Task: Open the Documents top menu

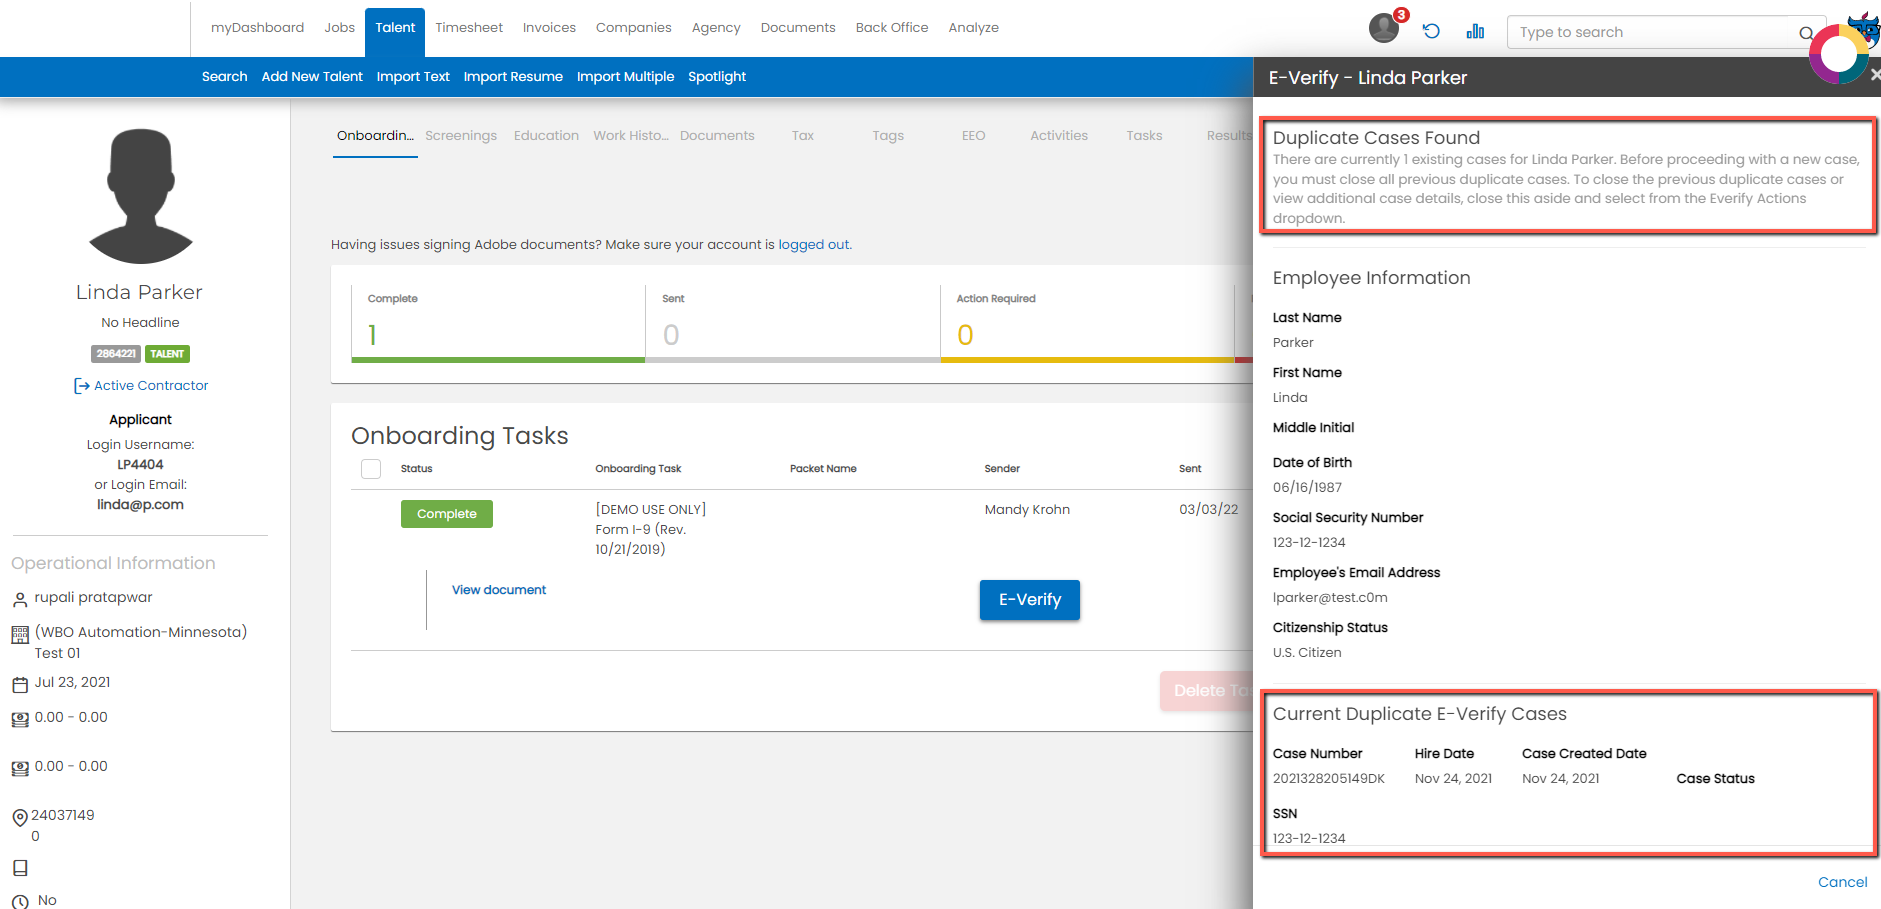Action: pos(798,28)
